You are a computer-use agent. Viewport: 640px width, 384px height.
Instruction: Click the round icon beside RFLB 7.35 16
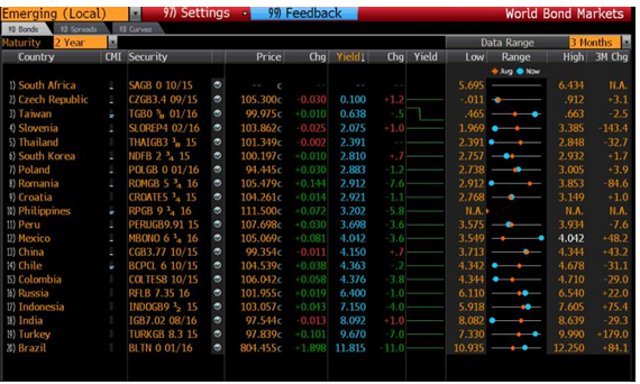(217, 293)
